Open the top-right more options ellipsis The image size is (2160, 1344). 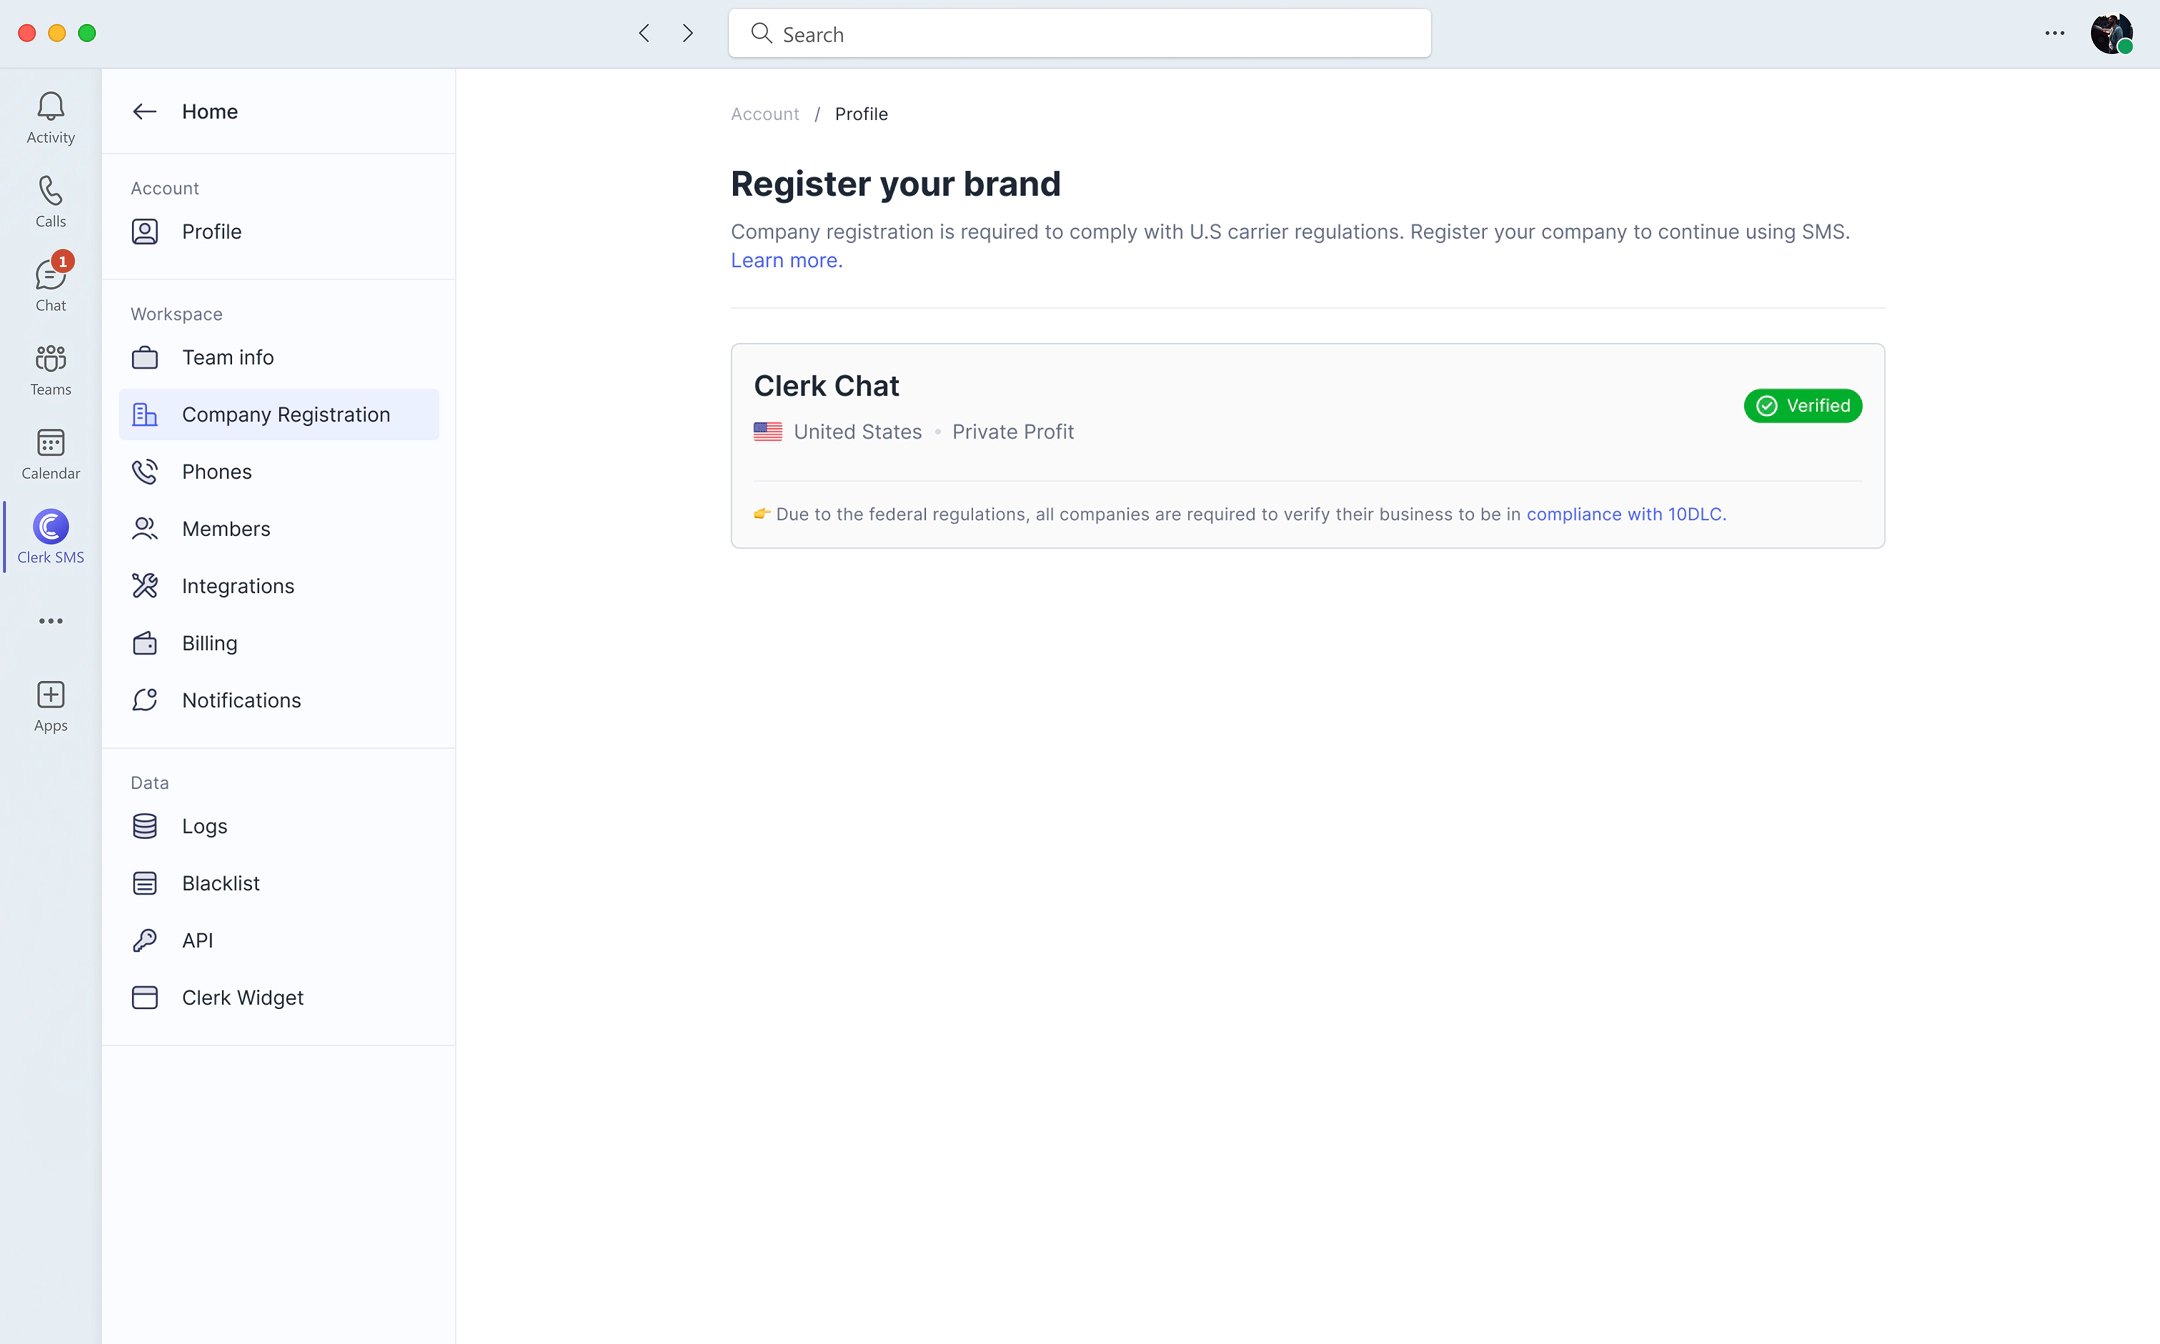(2054, 33)
